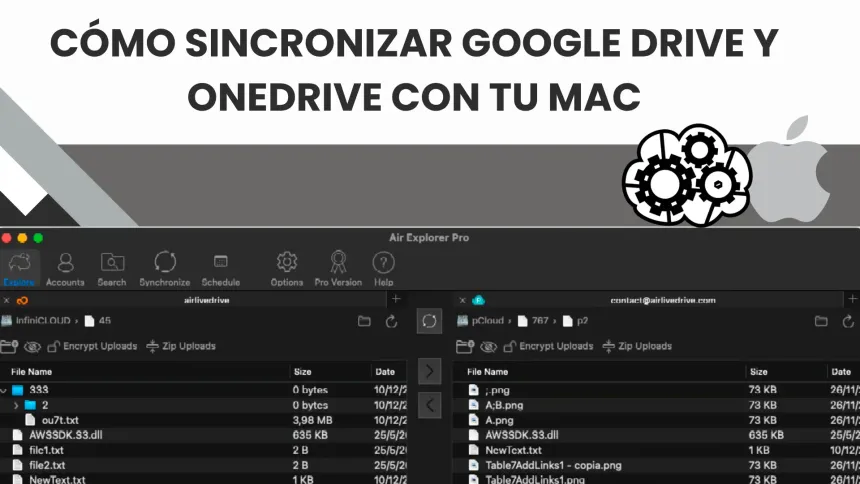860x484 pixels.
Task: Open Options gear in toolbar
Action: (286, 269)
